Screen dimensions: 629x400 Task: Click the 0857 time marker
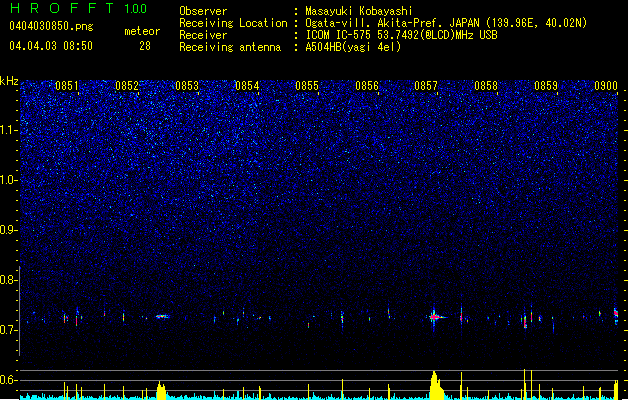(426, 86)
